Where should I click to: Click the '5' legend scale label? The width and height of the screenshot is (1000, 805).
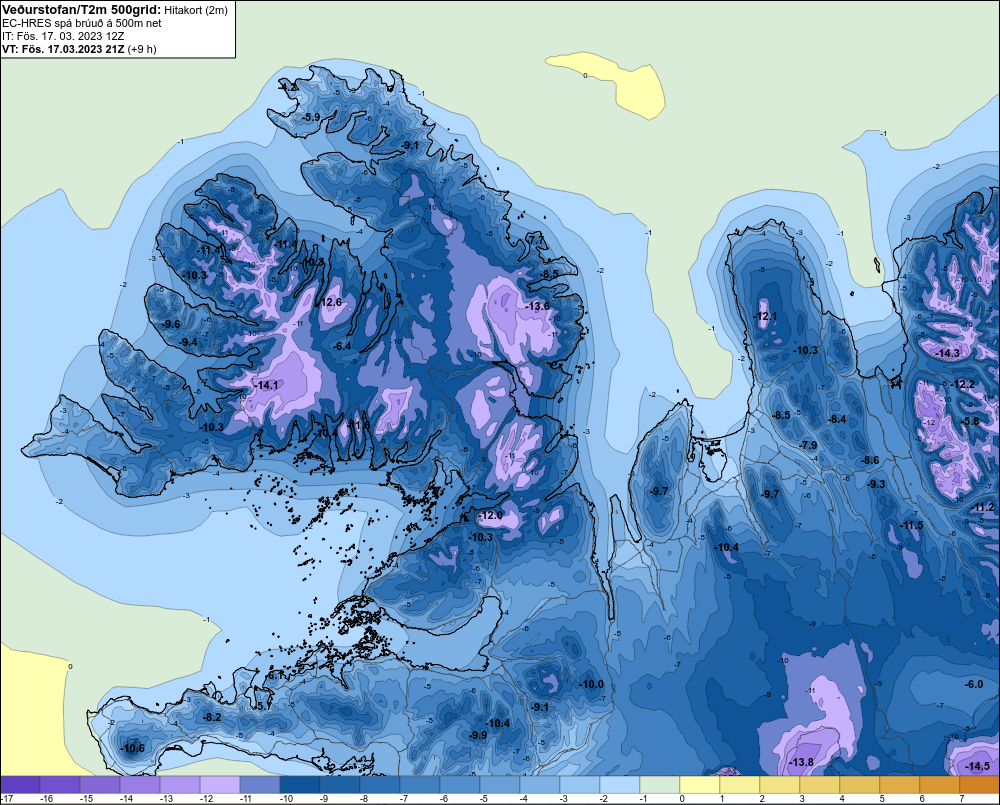[882, 799]
